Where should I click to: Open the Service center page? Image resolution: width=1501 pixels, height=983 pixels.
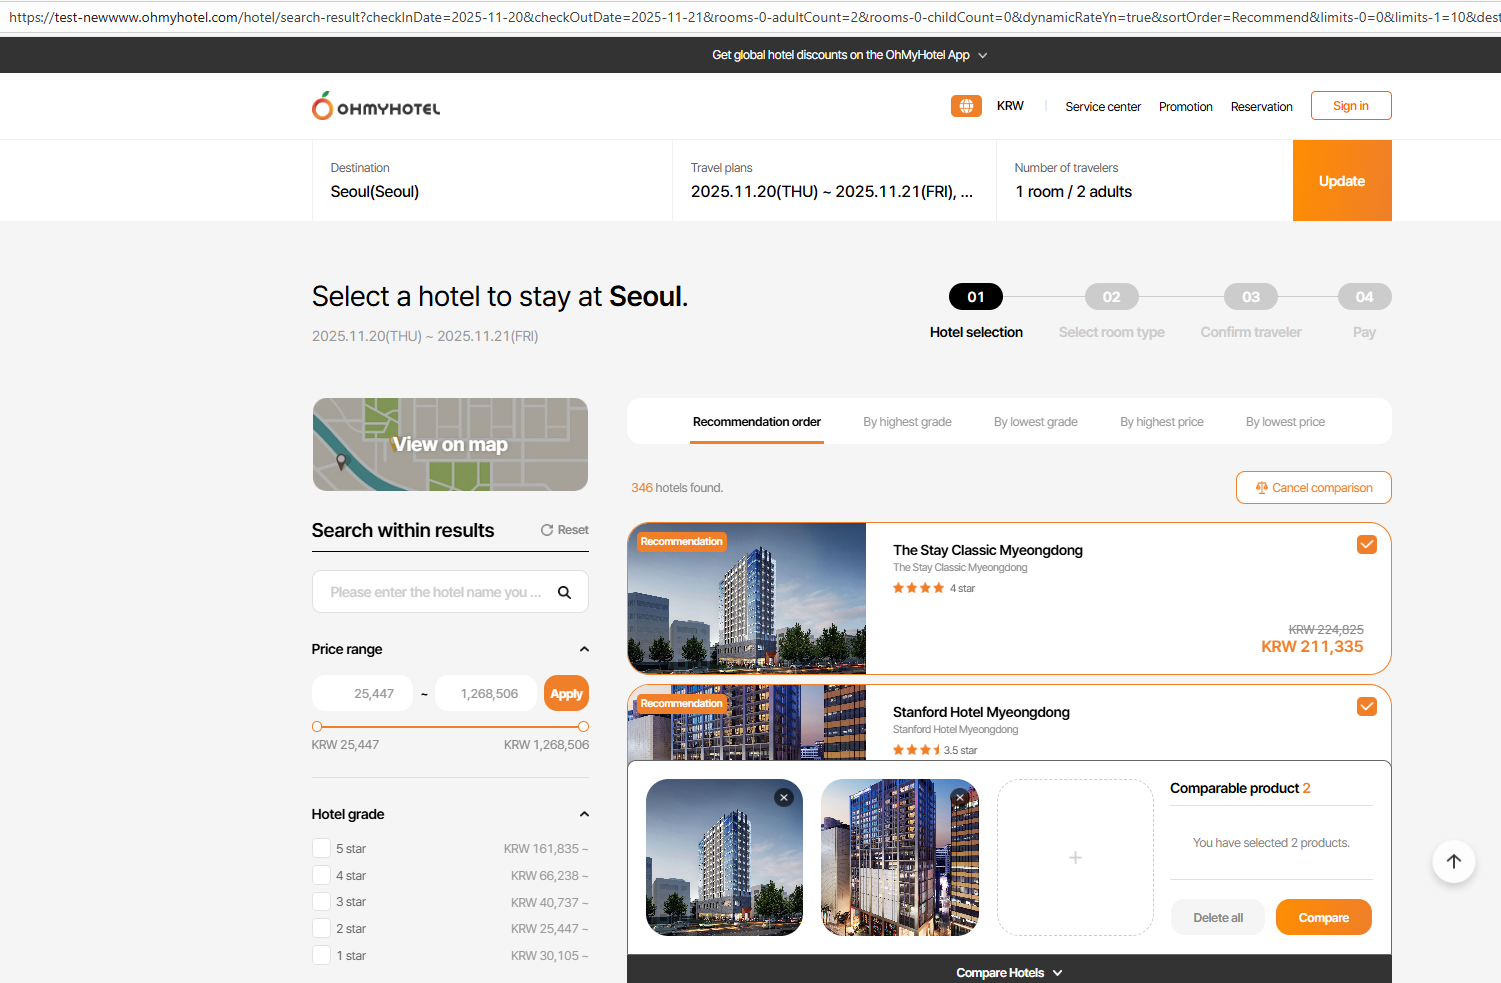pos(1103,107)
